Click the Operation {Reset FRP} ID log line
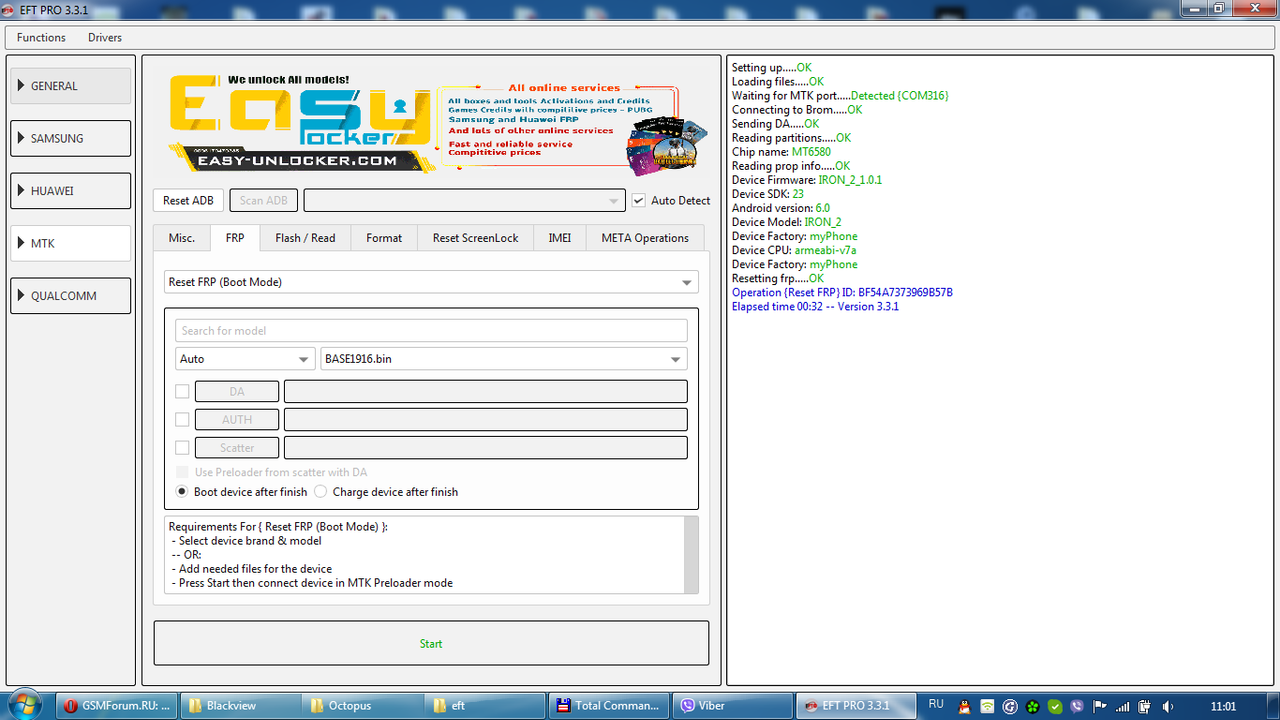This screenshot has height=720, width=1280. (x=842, y=292)
